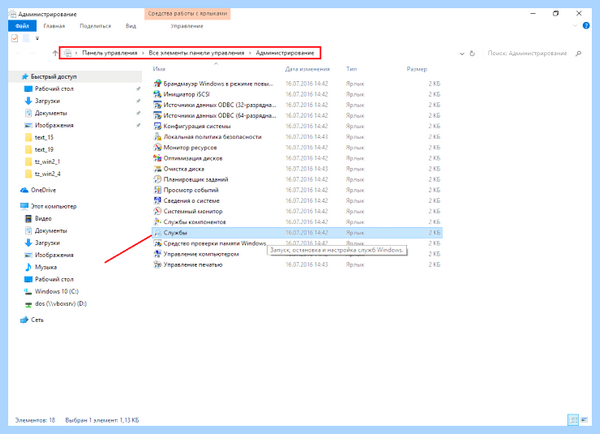Select the Конфигурация системы icon
Viewport: 600px width, 434px height.
[x=157, y=126]
